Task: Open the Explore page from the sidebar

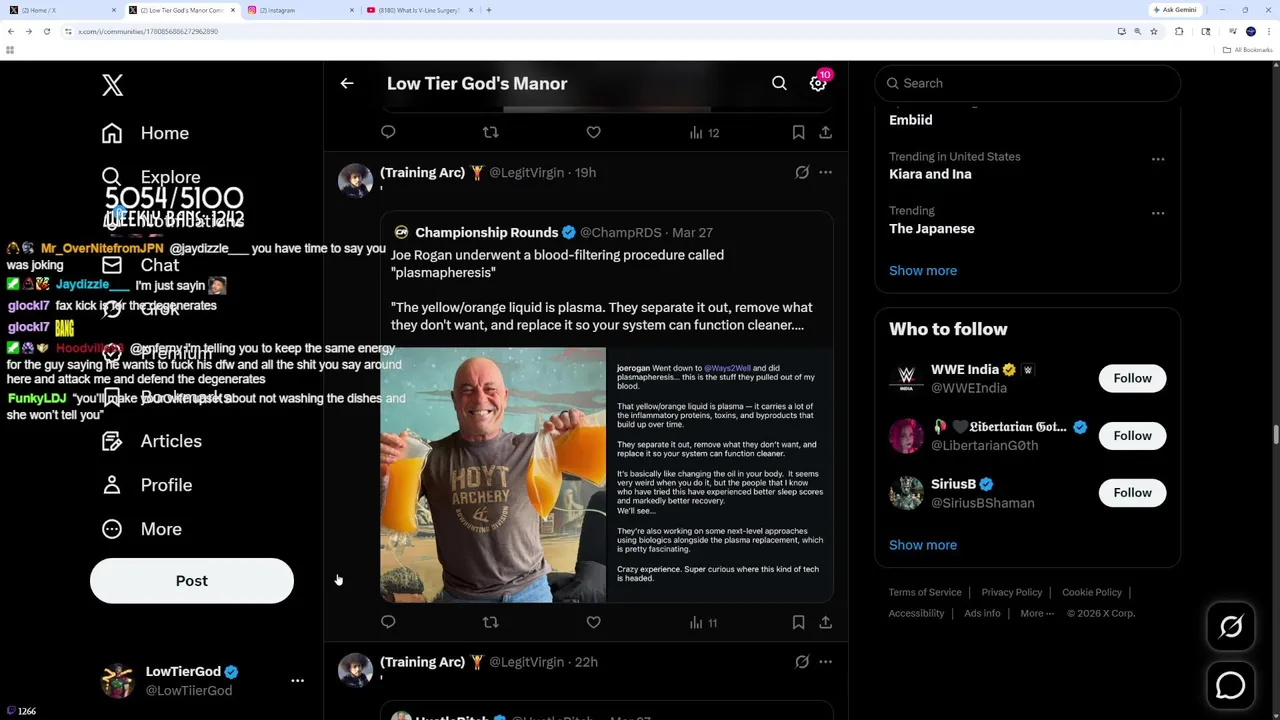Action: click(151, 177)
